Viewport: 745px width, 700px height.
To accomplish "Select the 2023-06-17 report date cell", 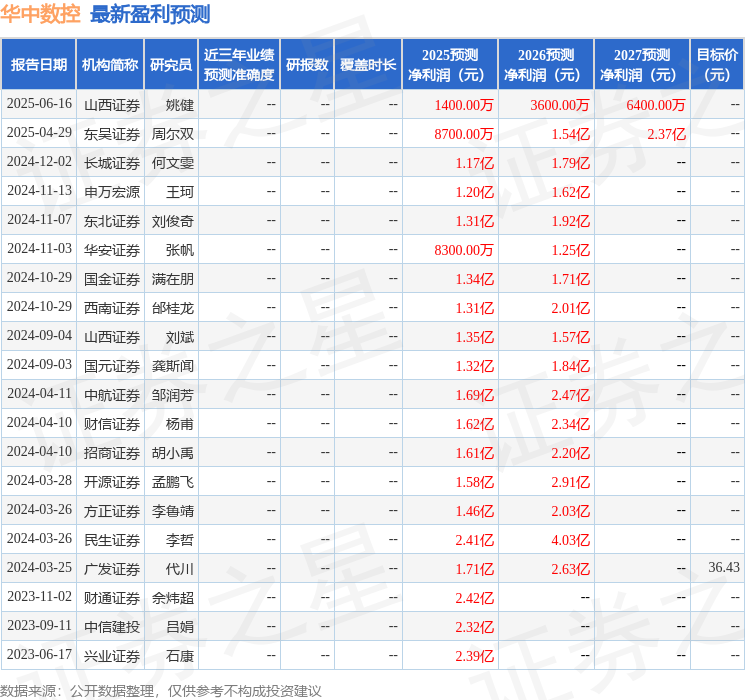I will point(39,655).
